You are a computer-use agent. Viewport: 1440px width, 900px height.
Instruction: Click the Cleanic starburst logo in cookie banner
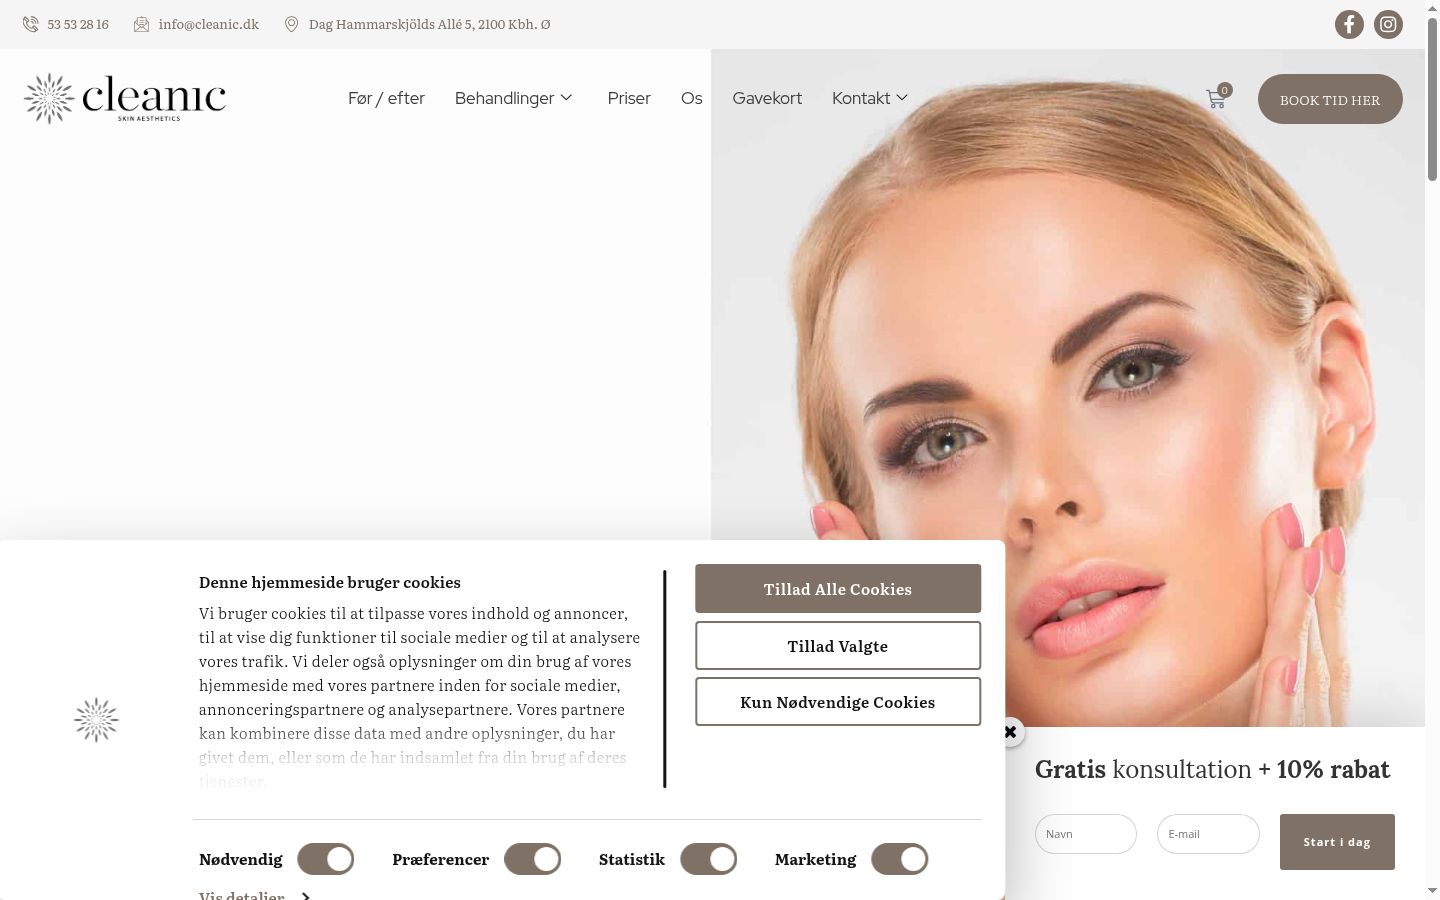click(x=96, y=720)
